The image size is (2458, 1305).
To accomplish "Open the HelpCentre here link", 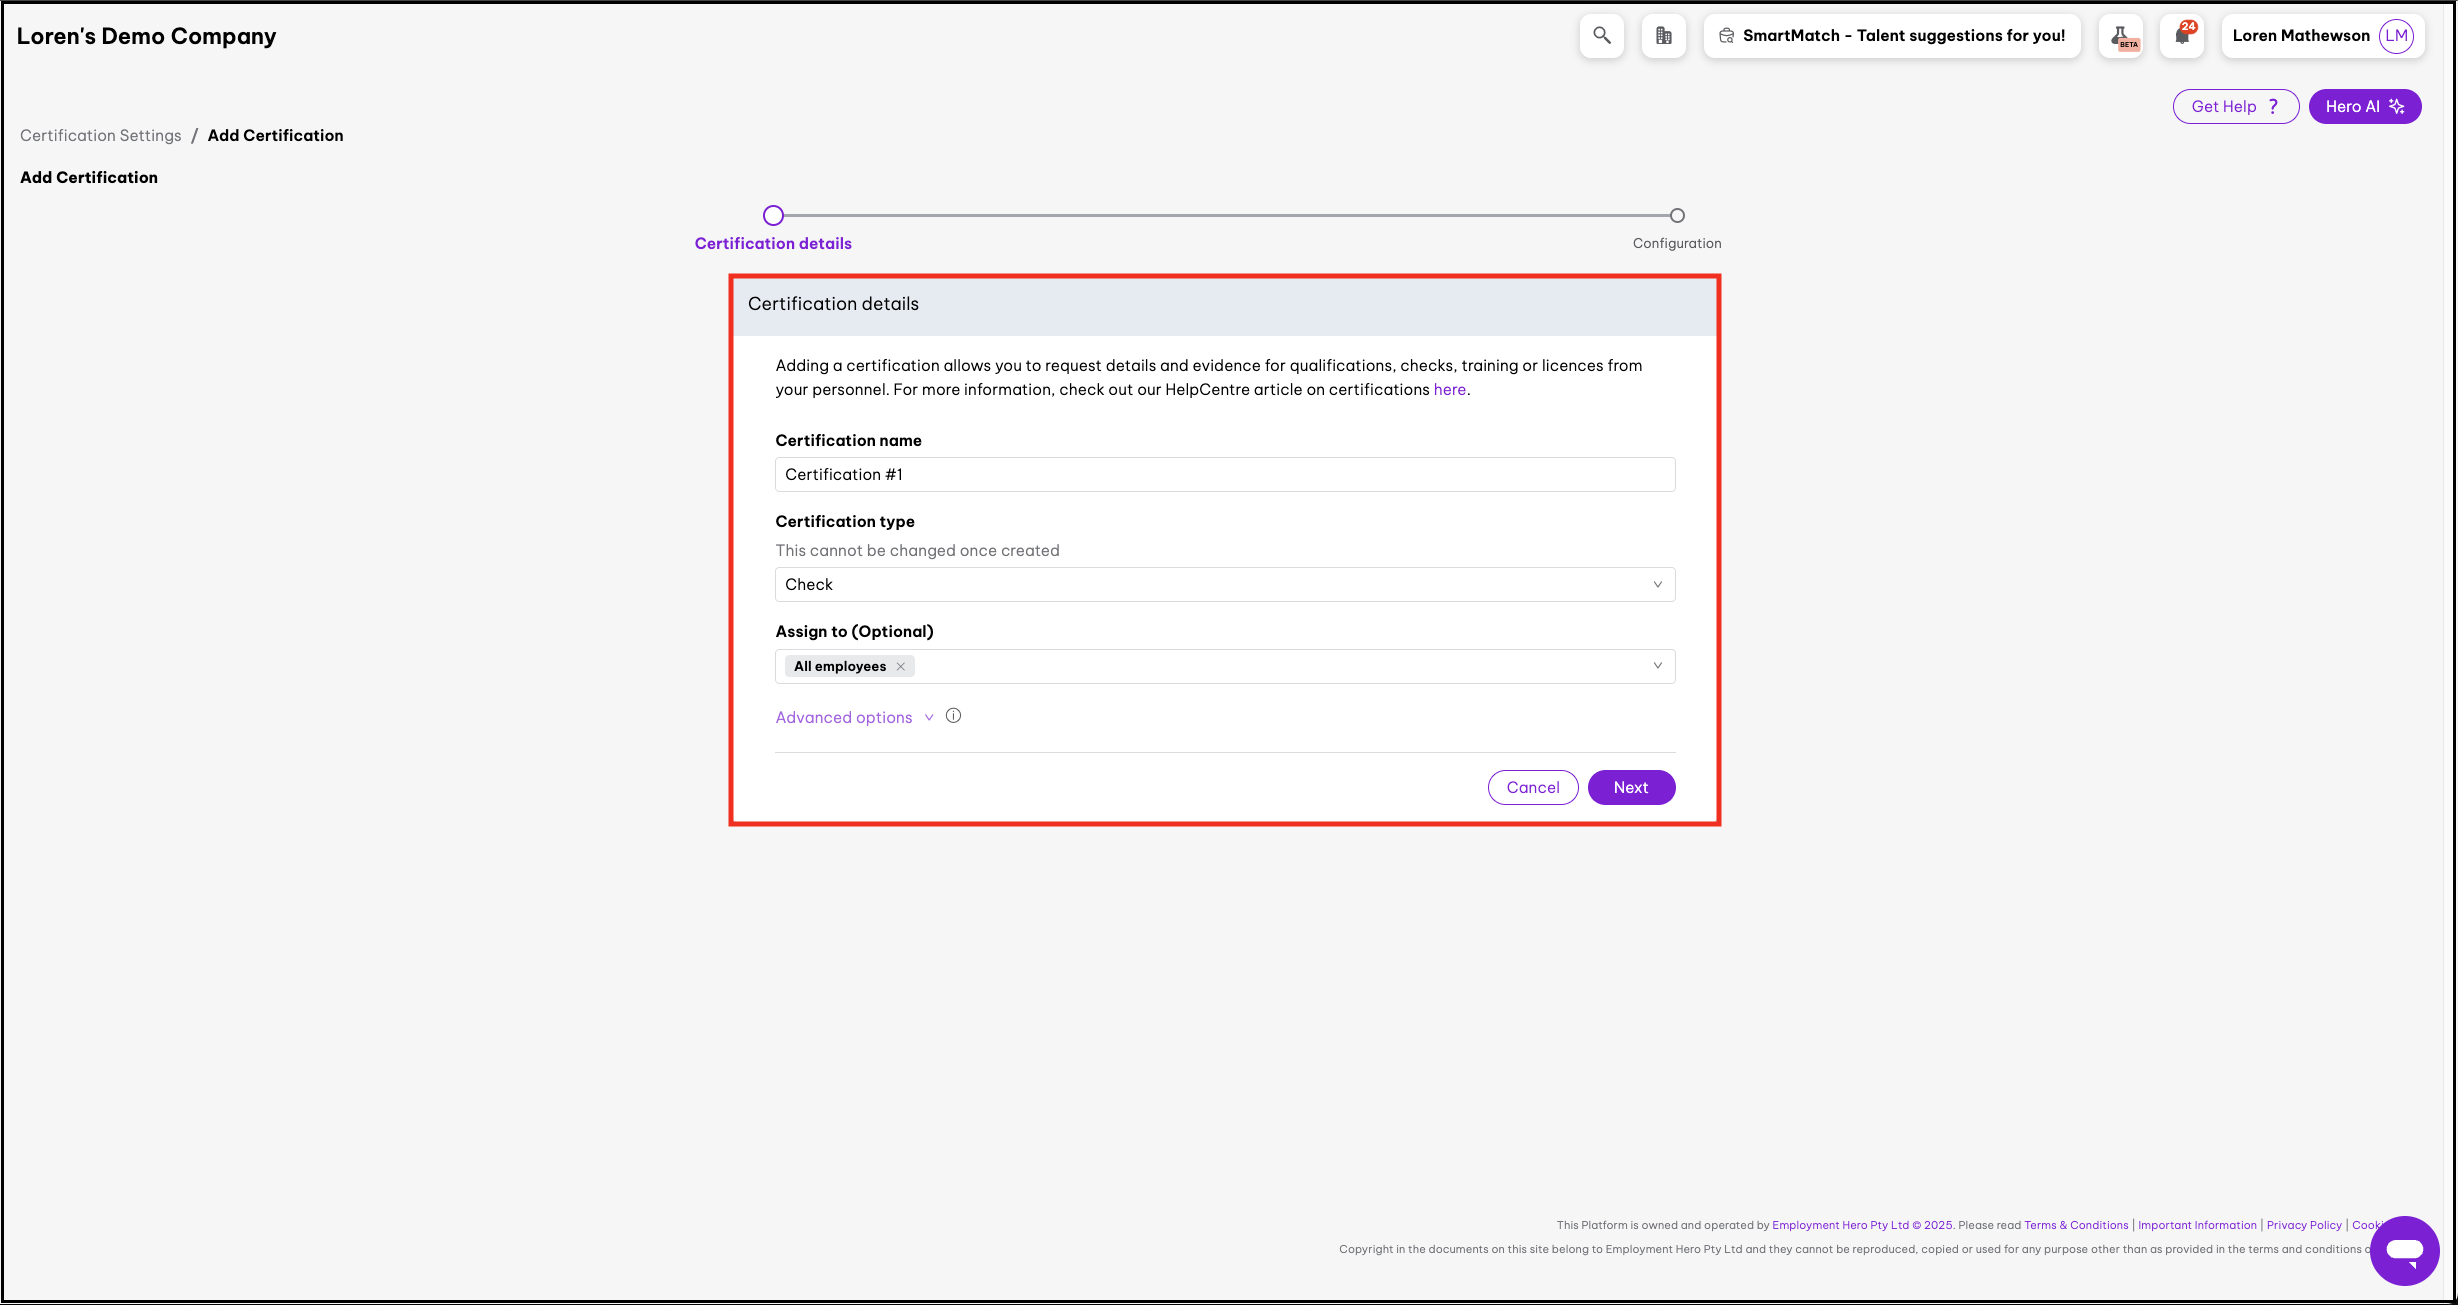I will coord(1449,390).
